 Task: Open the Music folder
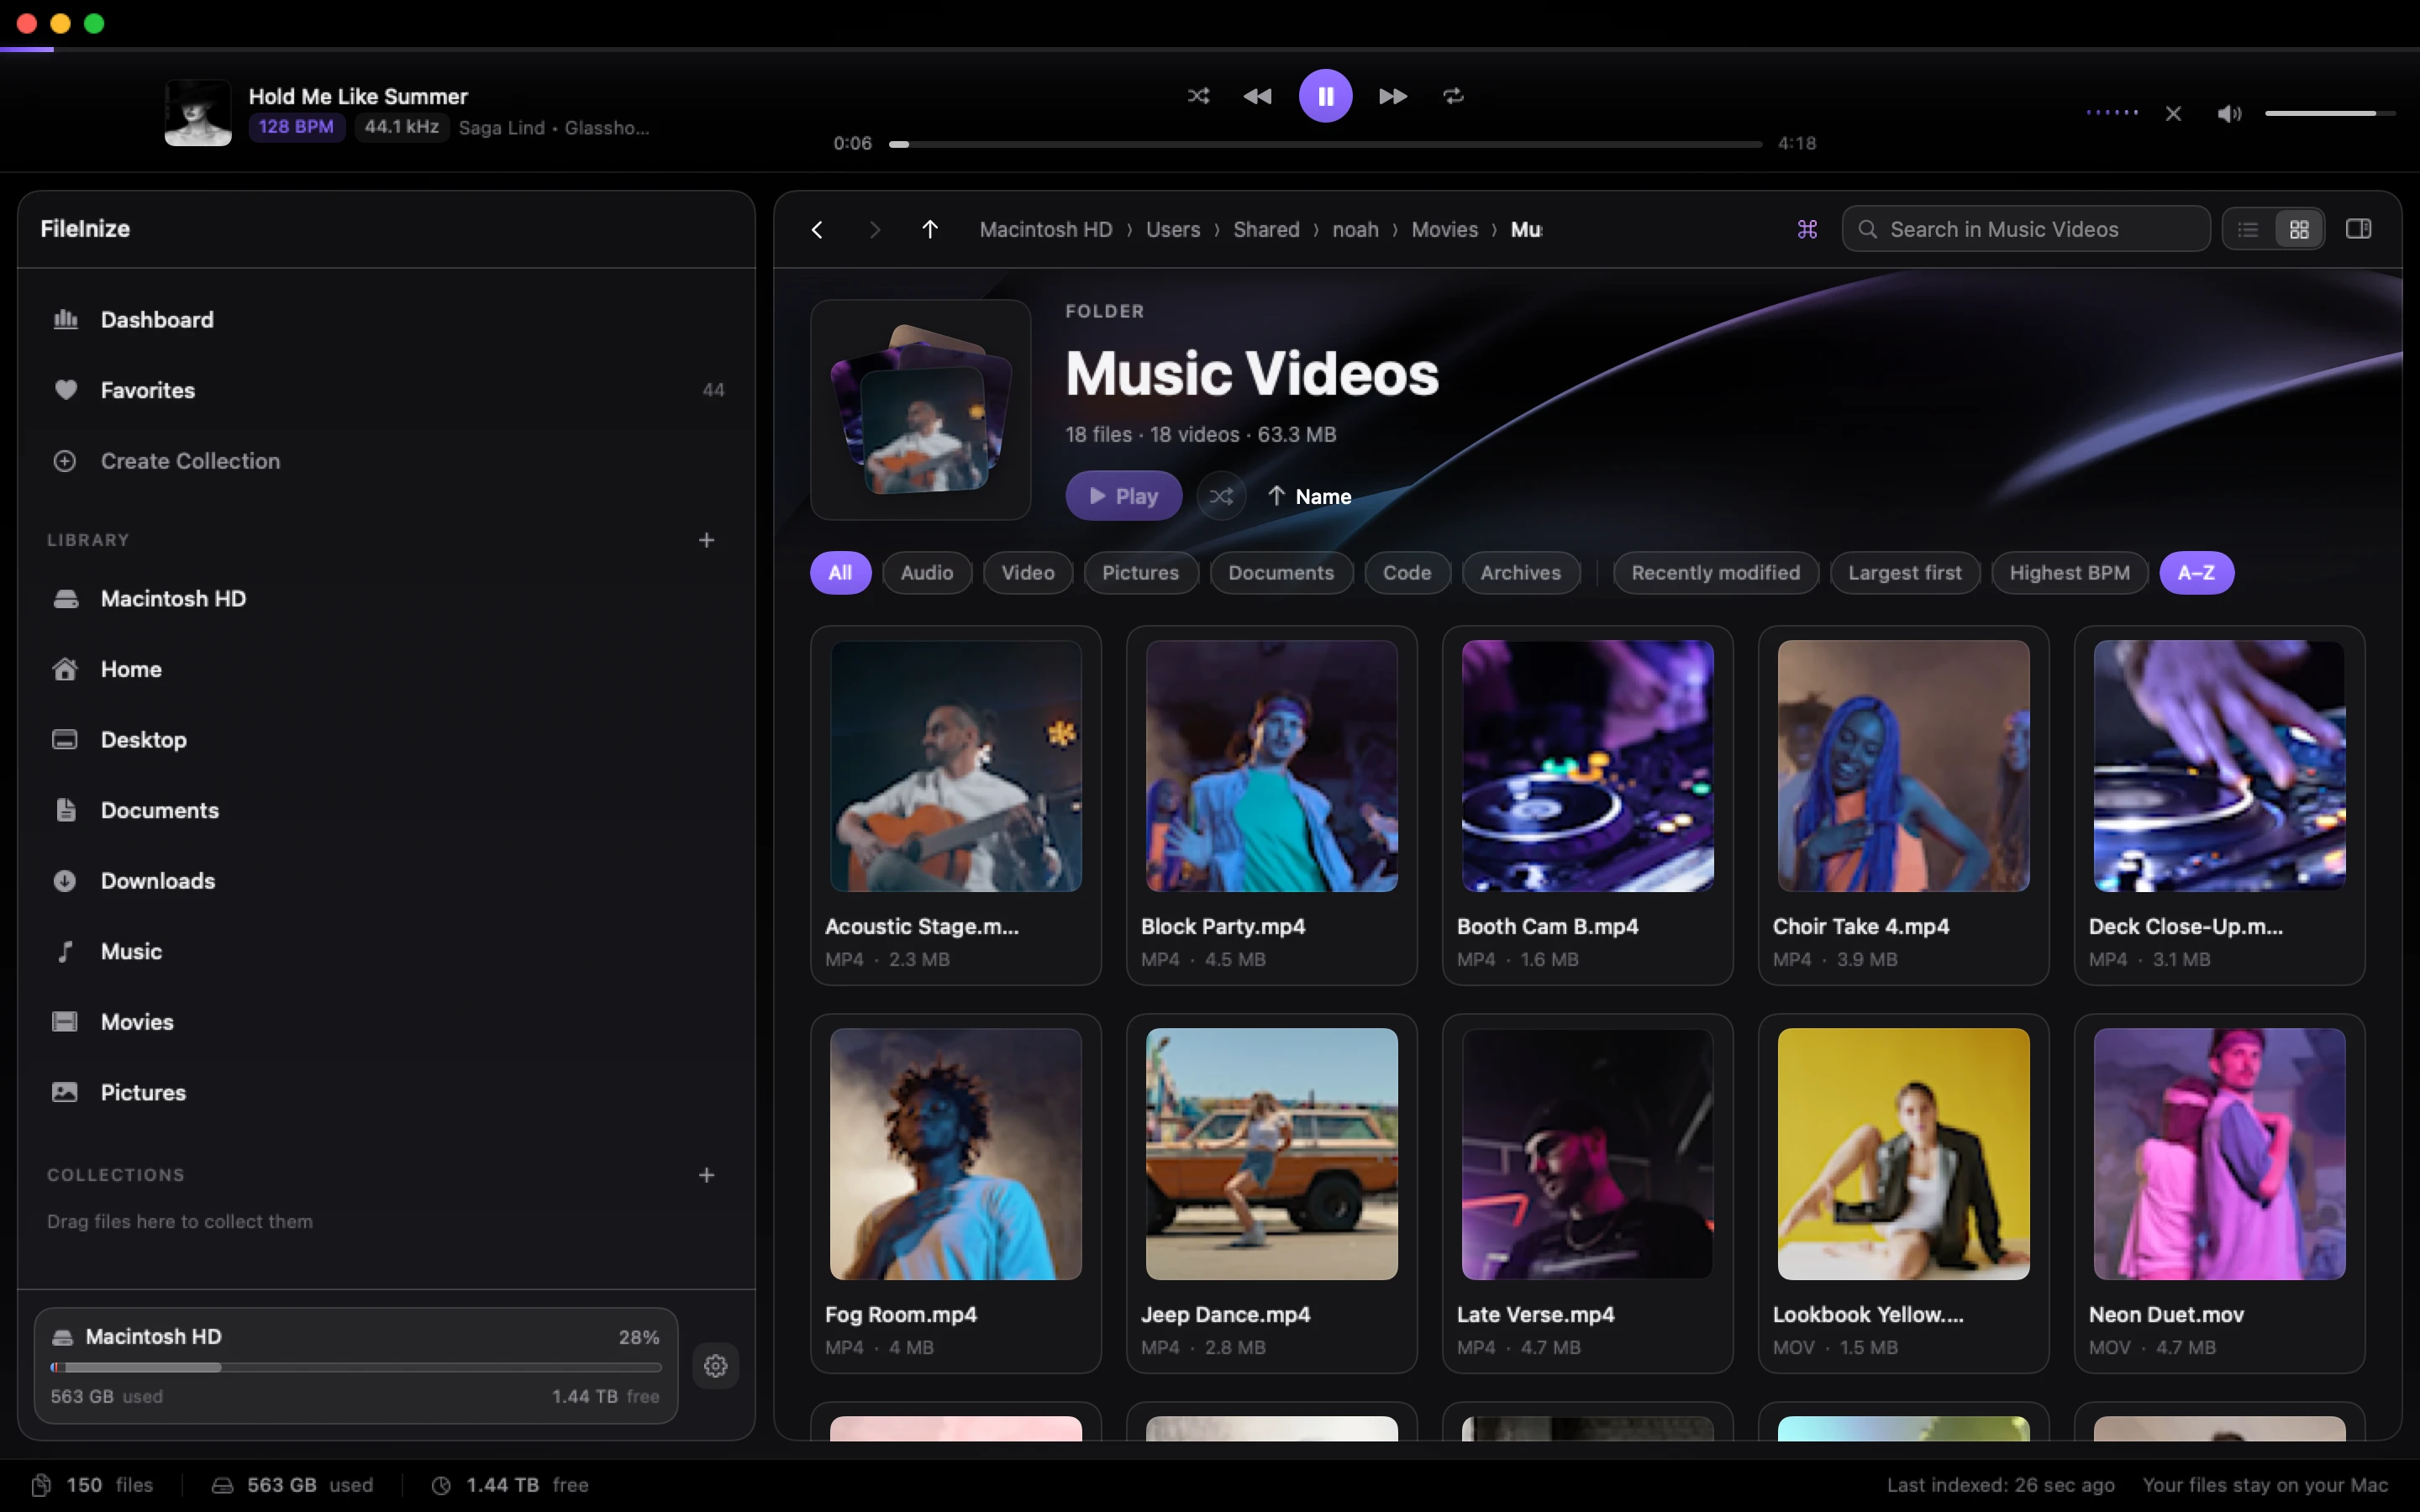coord(386,951)
